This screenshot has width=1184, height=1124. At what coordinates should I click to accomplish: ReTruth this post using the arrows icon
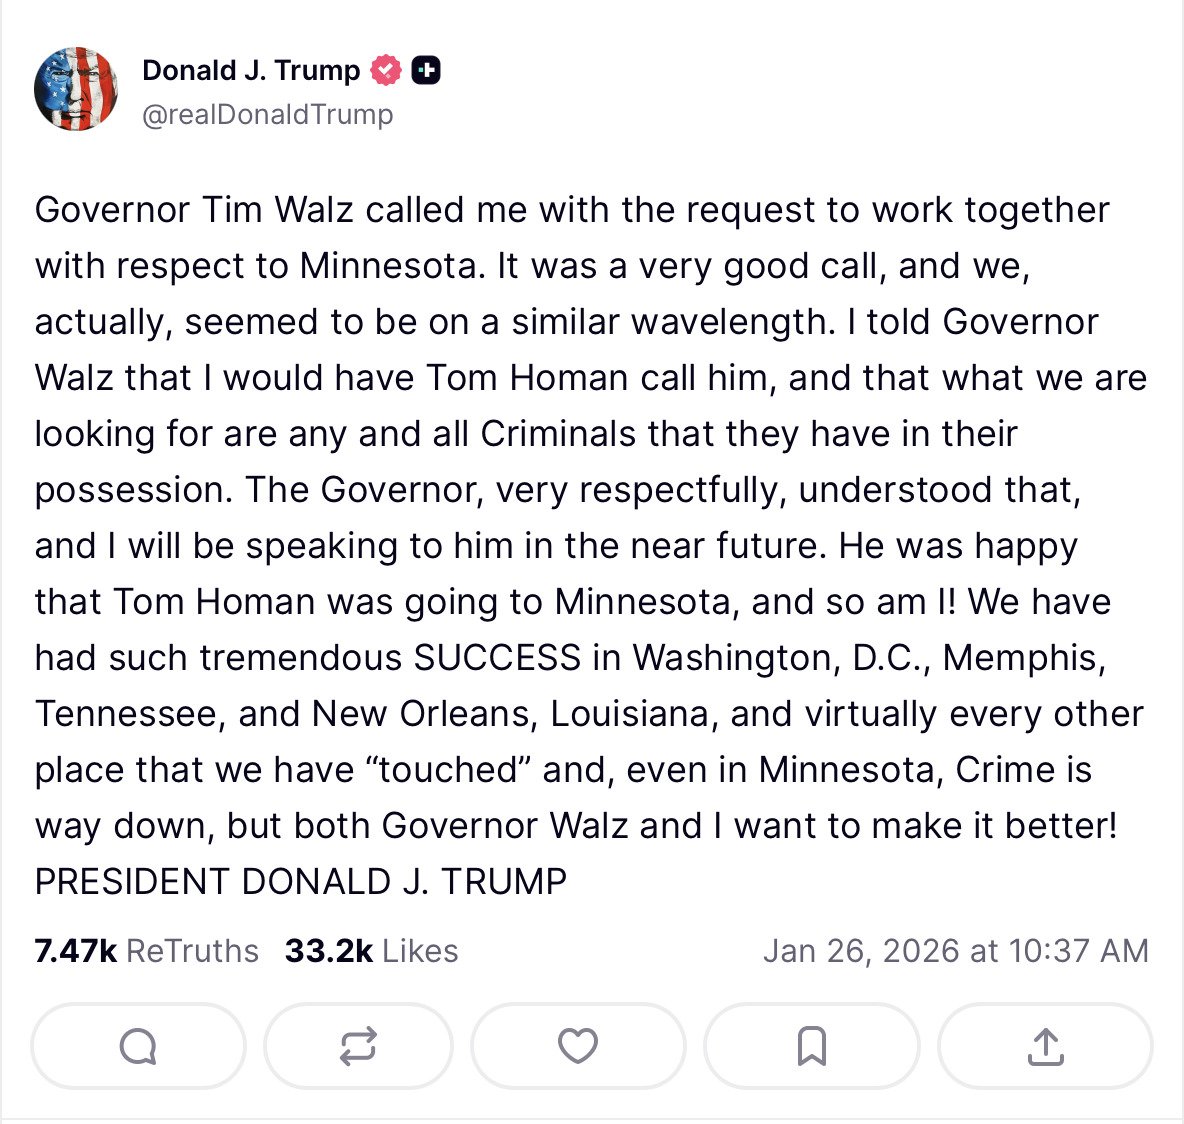pyautogui.click(x=358, y=1046)
